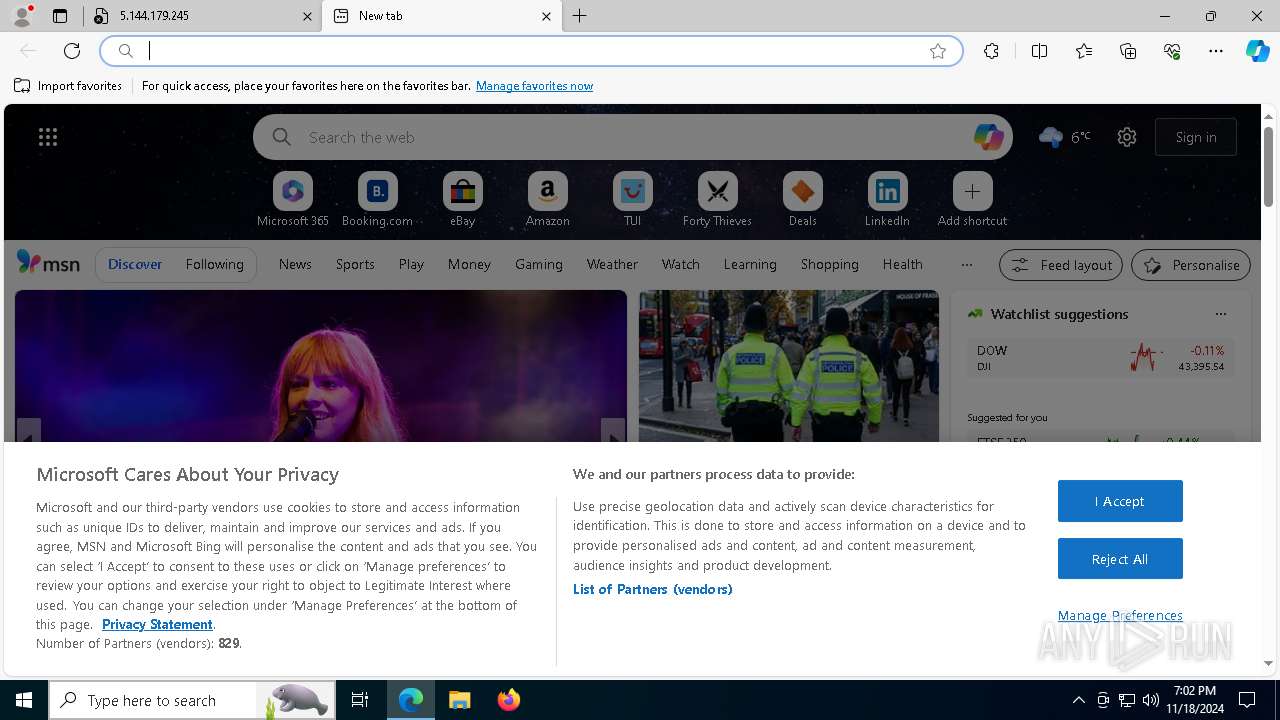Open the police officers news thumbnail
Viewport: 1280px width, 720px height.
[x=789, y=366]
